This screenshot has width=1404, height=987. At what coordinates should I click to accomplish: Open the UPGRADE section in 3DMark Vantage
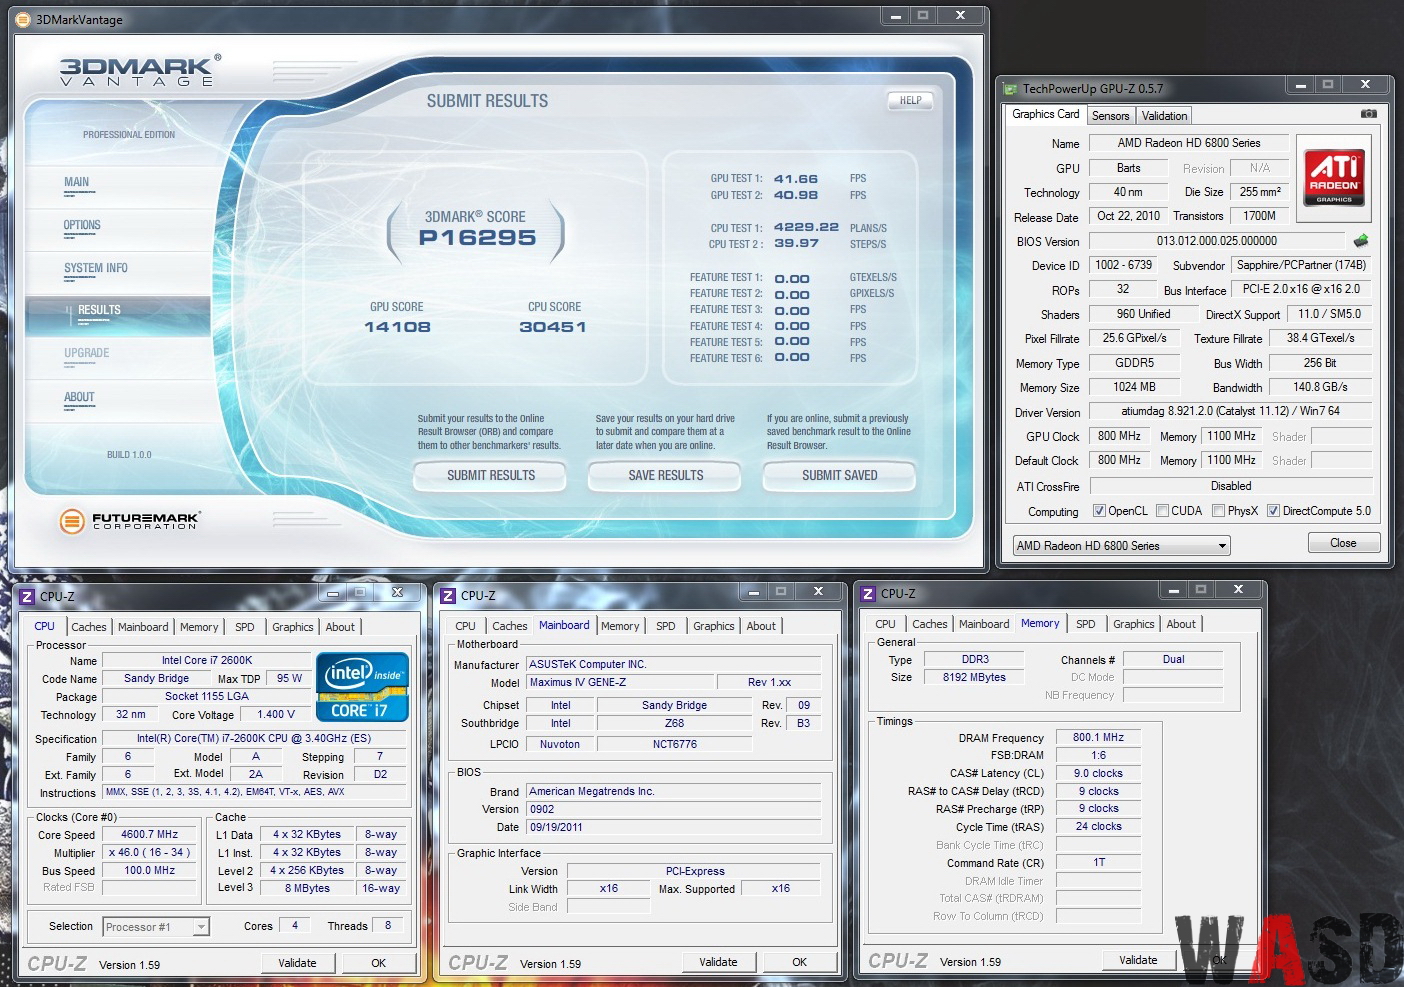coord(87,353)
